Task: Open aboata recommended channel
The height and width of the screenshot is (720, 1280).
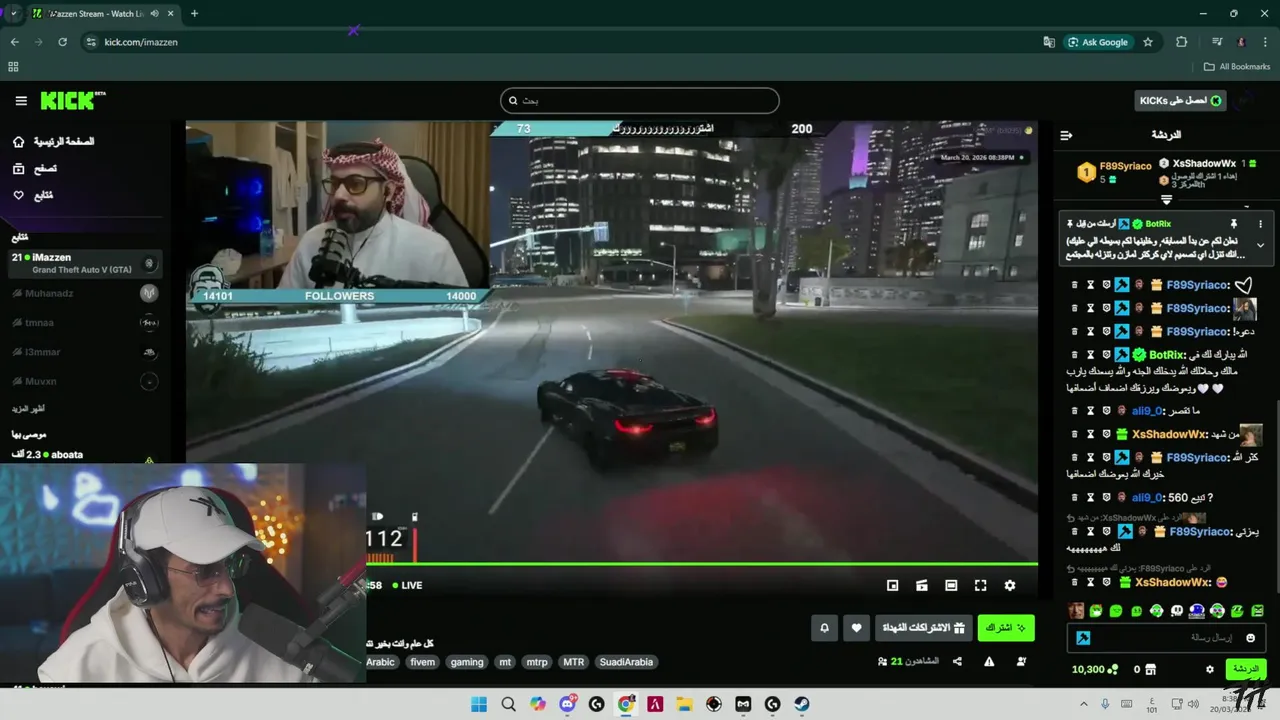Action: 85,456
